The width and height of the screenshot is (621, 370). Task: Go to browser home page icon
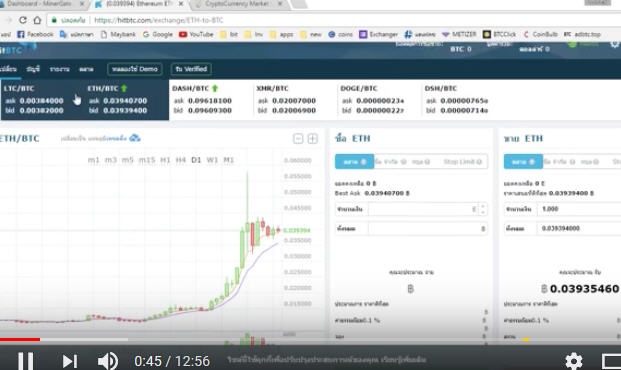click(37, 20)
